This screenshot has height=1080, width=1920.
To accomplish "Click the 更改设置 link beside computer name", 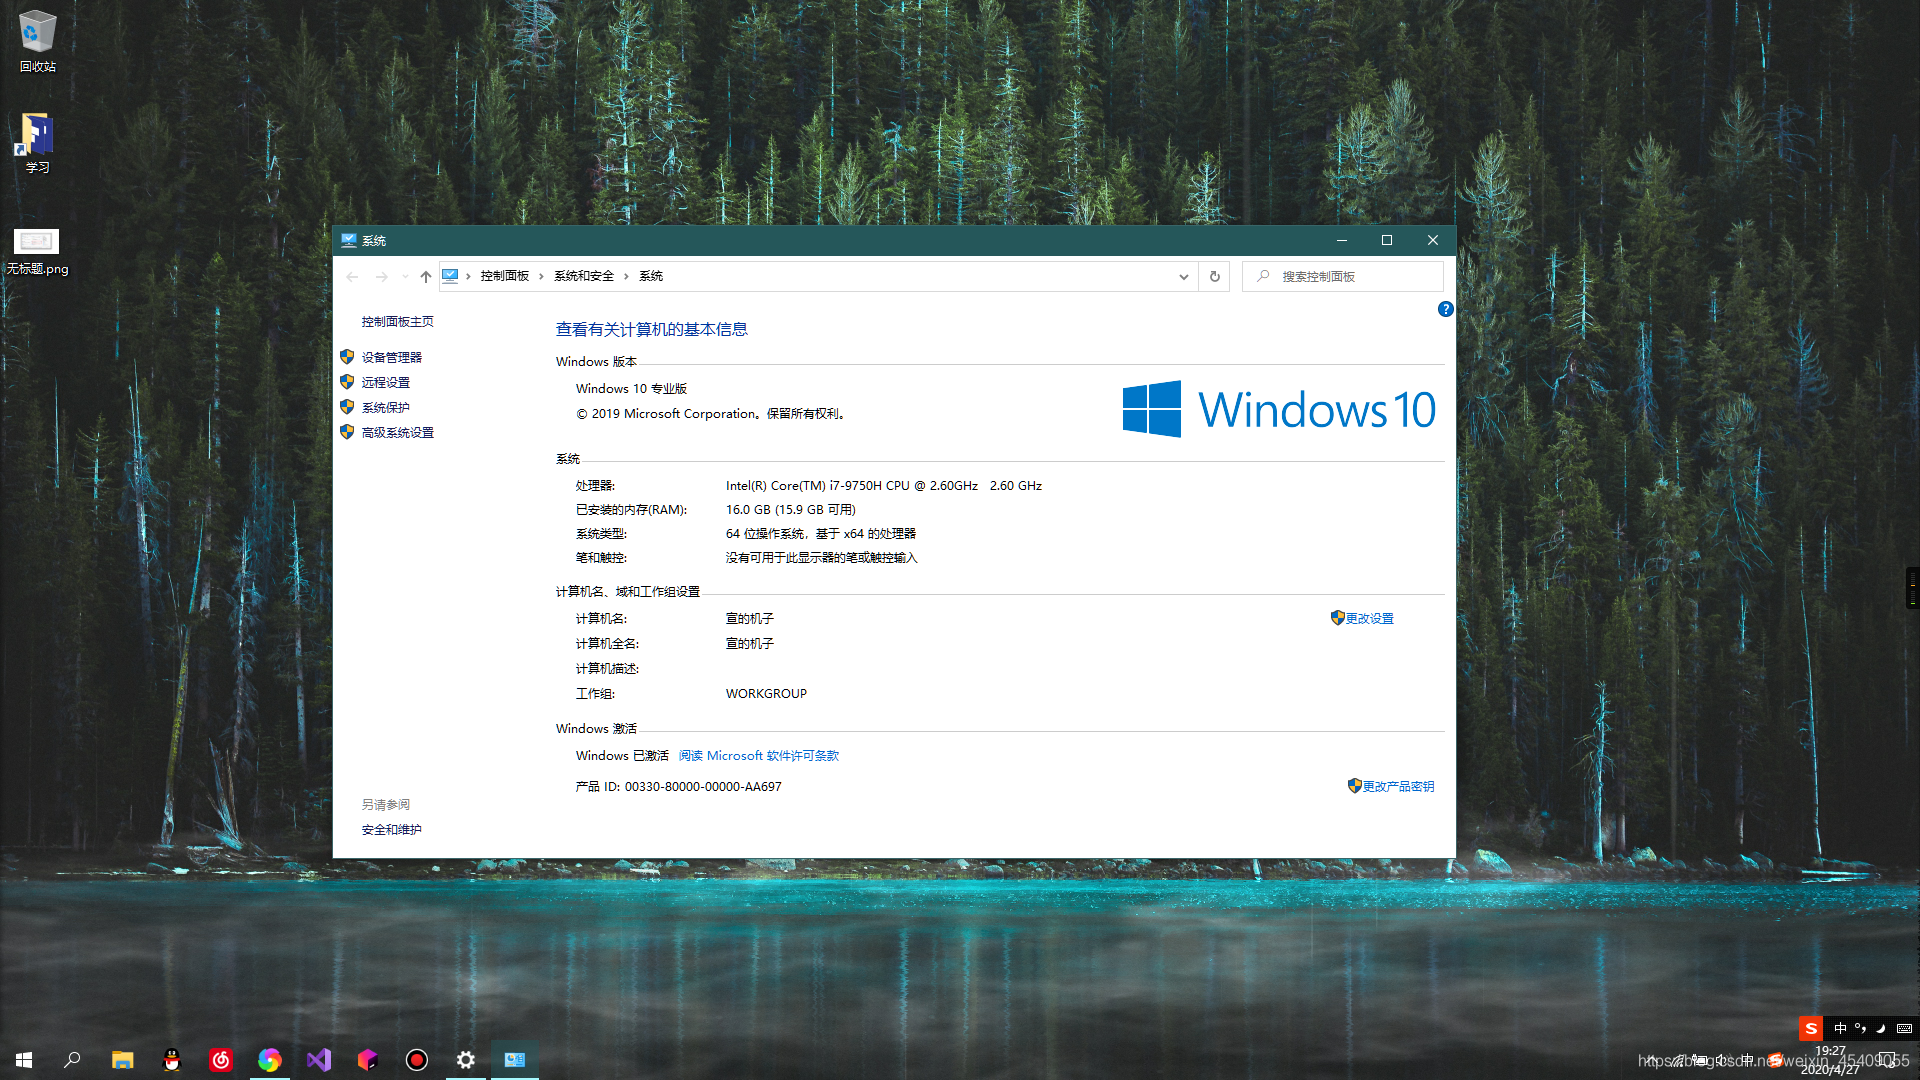I will 1369,618.
